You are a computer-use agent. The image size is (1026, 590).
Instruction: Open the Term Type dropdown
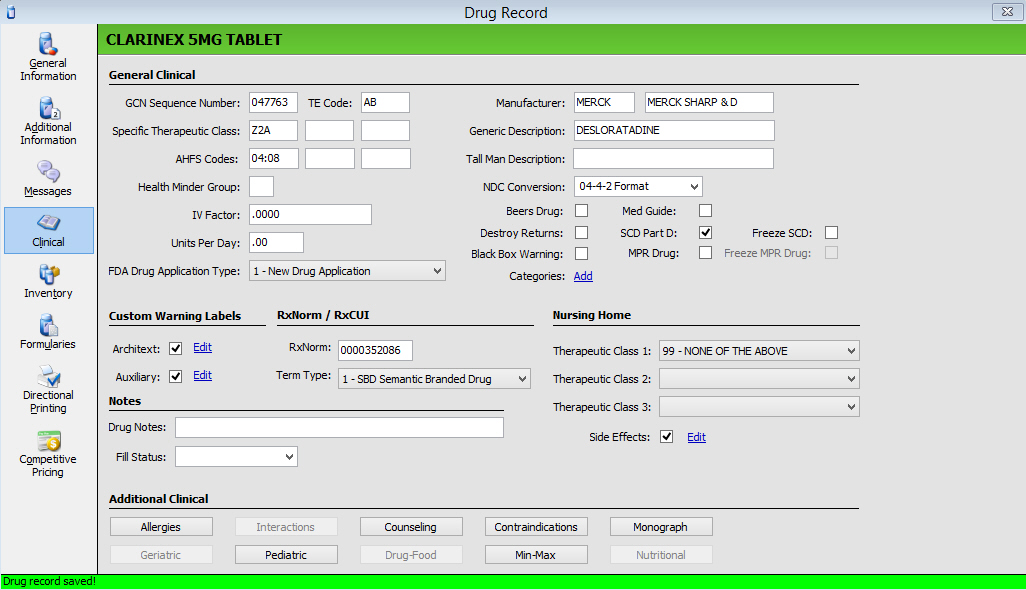(434, 379)
